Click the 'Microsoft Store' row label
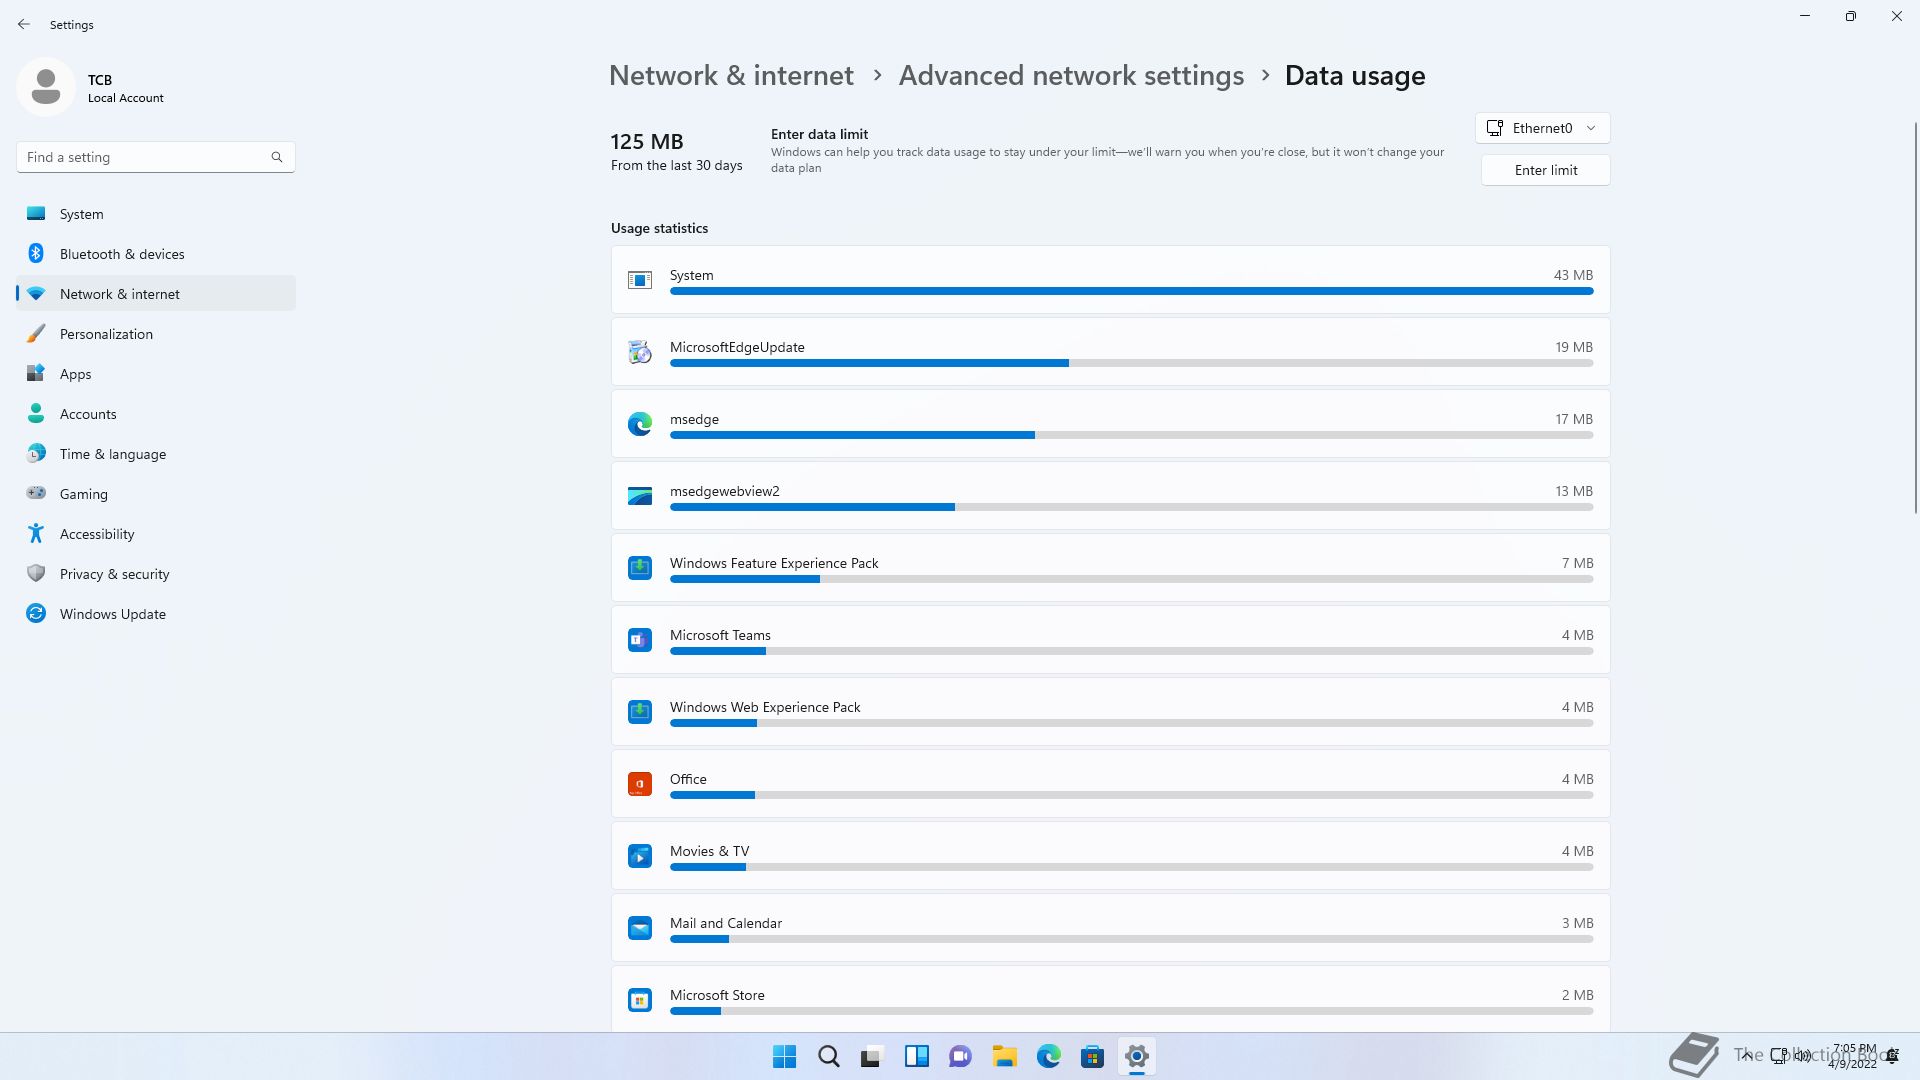The height and width of the screenshot is (1080, 1920). [x=717, y=995]
